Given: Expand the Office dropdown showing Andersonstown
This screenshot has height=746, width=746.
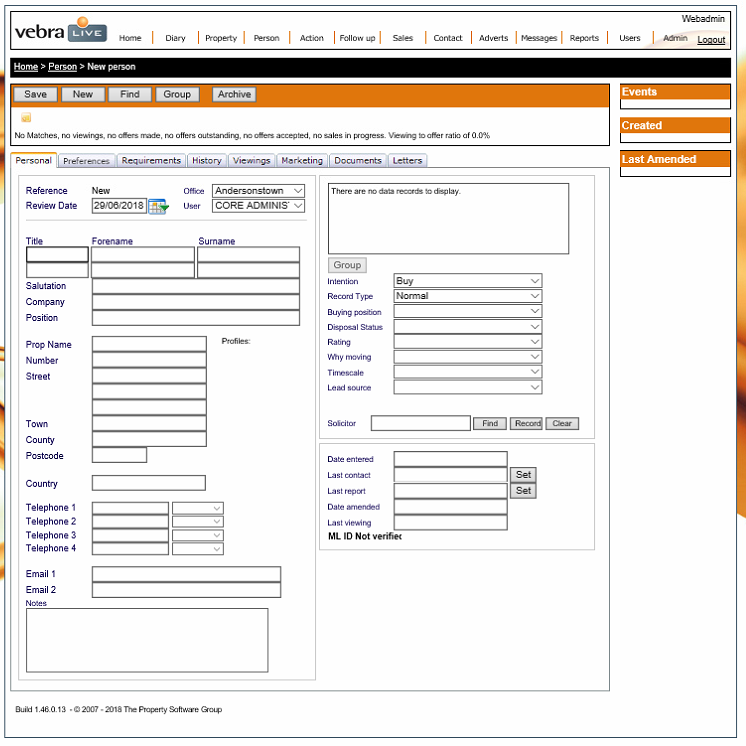Looking at the screenshot, I should [258, 191].
